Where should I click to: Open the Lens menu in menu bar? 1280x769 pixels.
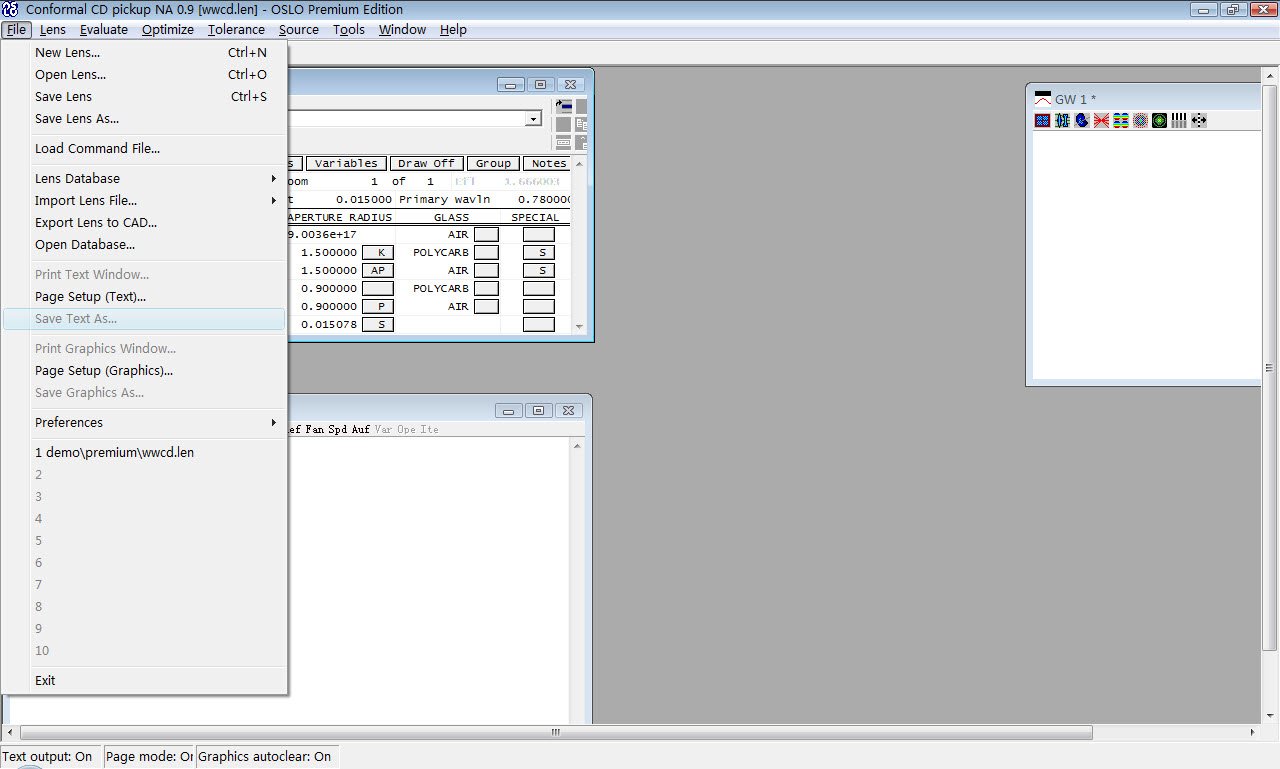coord(53,30)
